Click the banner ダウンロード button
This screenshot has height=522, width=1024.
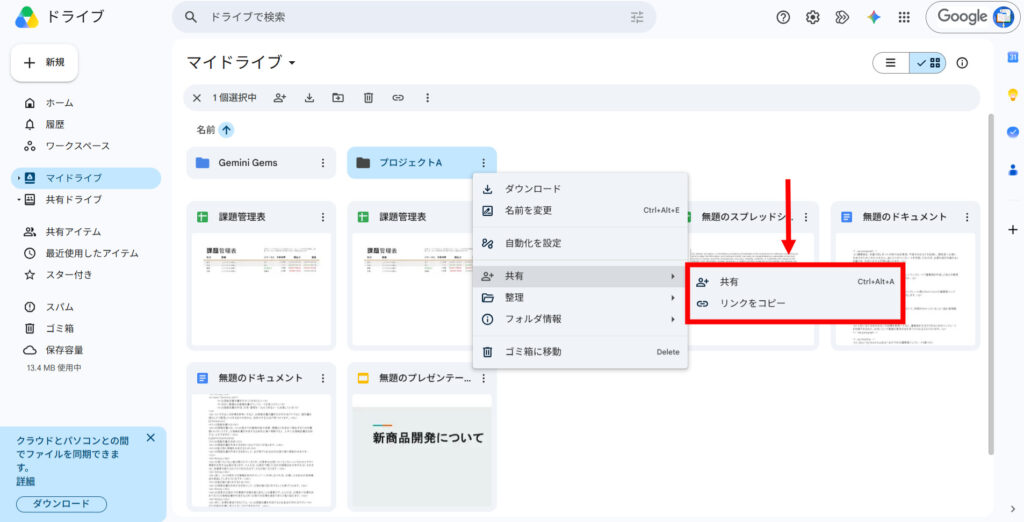[61, 504]
